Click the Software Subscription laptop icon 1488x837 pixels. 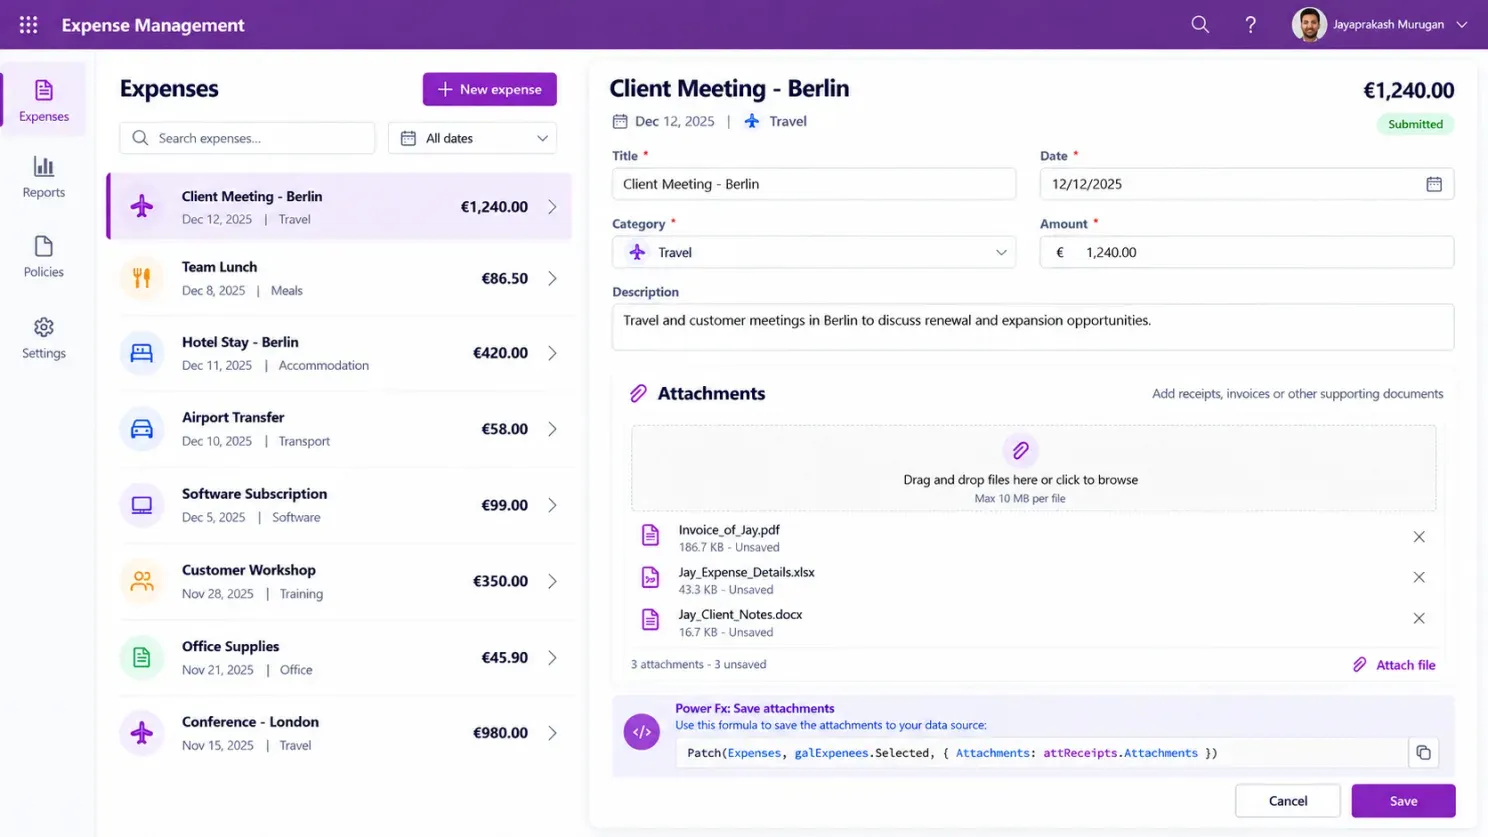click(x=142, y=505)
